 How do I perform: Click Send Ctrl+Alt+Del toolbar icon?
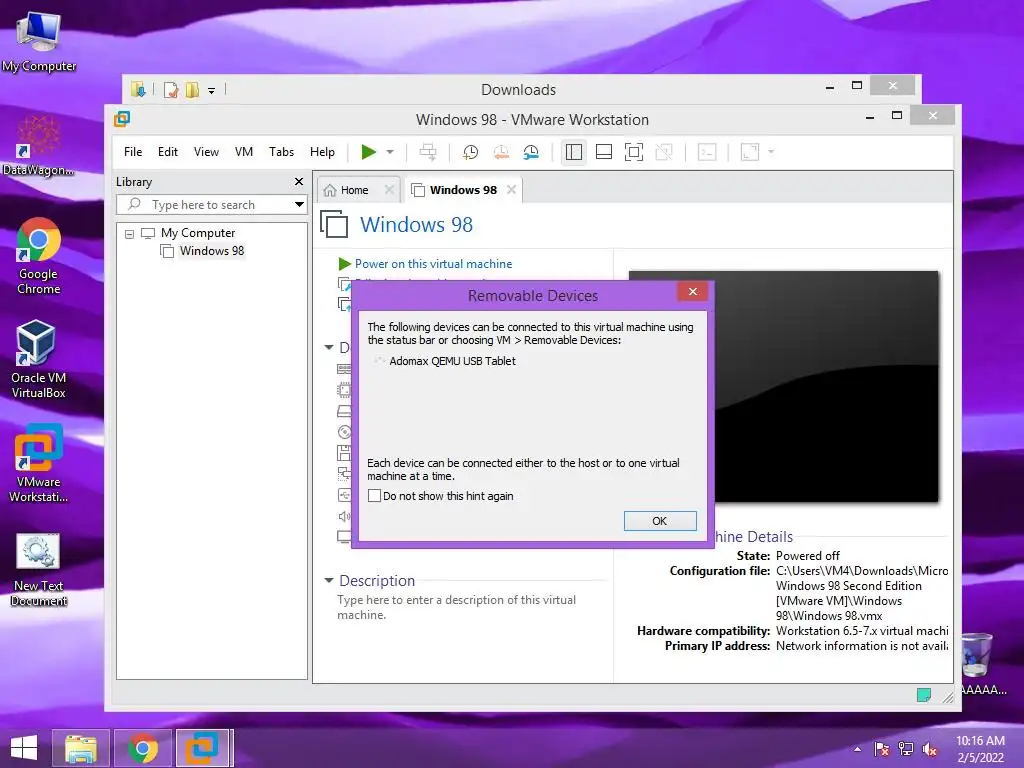[x=428, y=152]
